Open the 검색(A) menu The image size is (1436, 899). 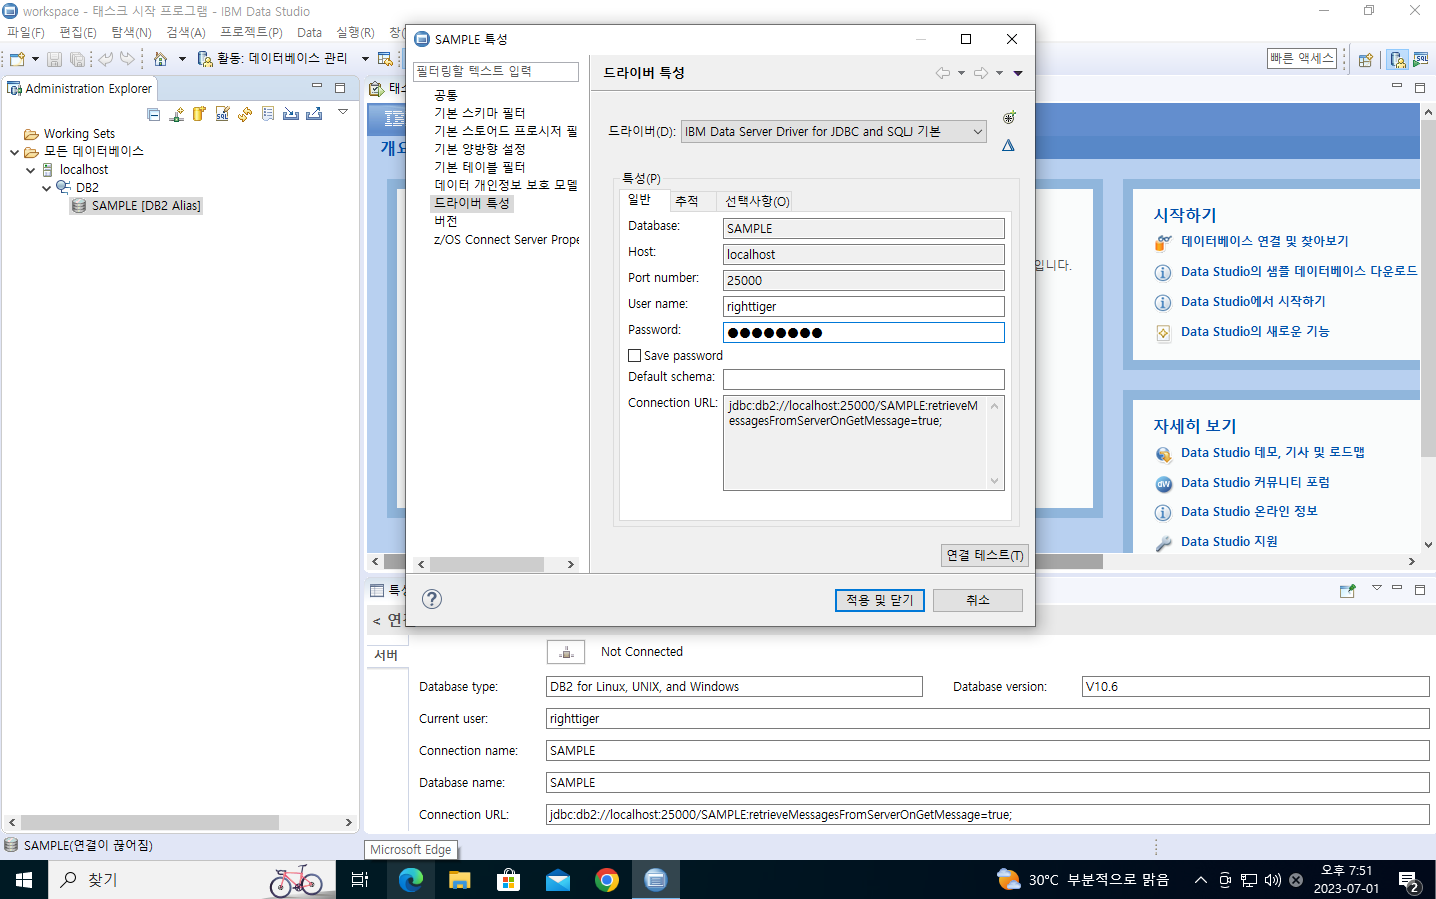(x=186, y=33)
